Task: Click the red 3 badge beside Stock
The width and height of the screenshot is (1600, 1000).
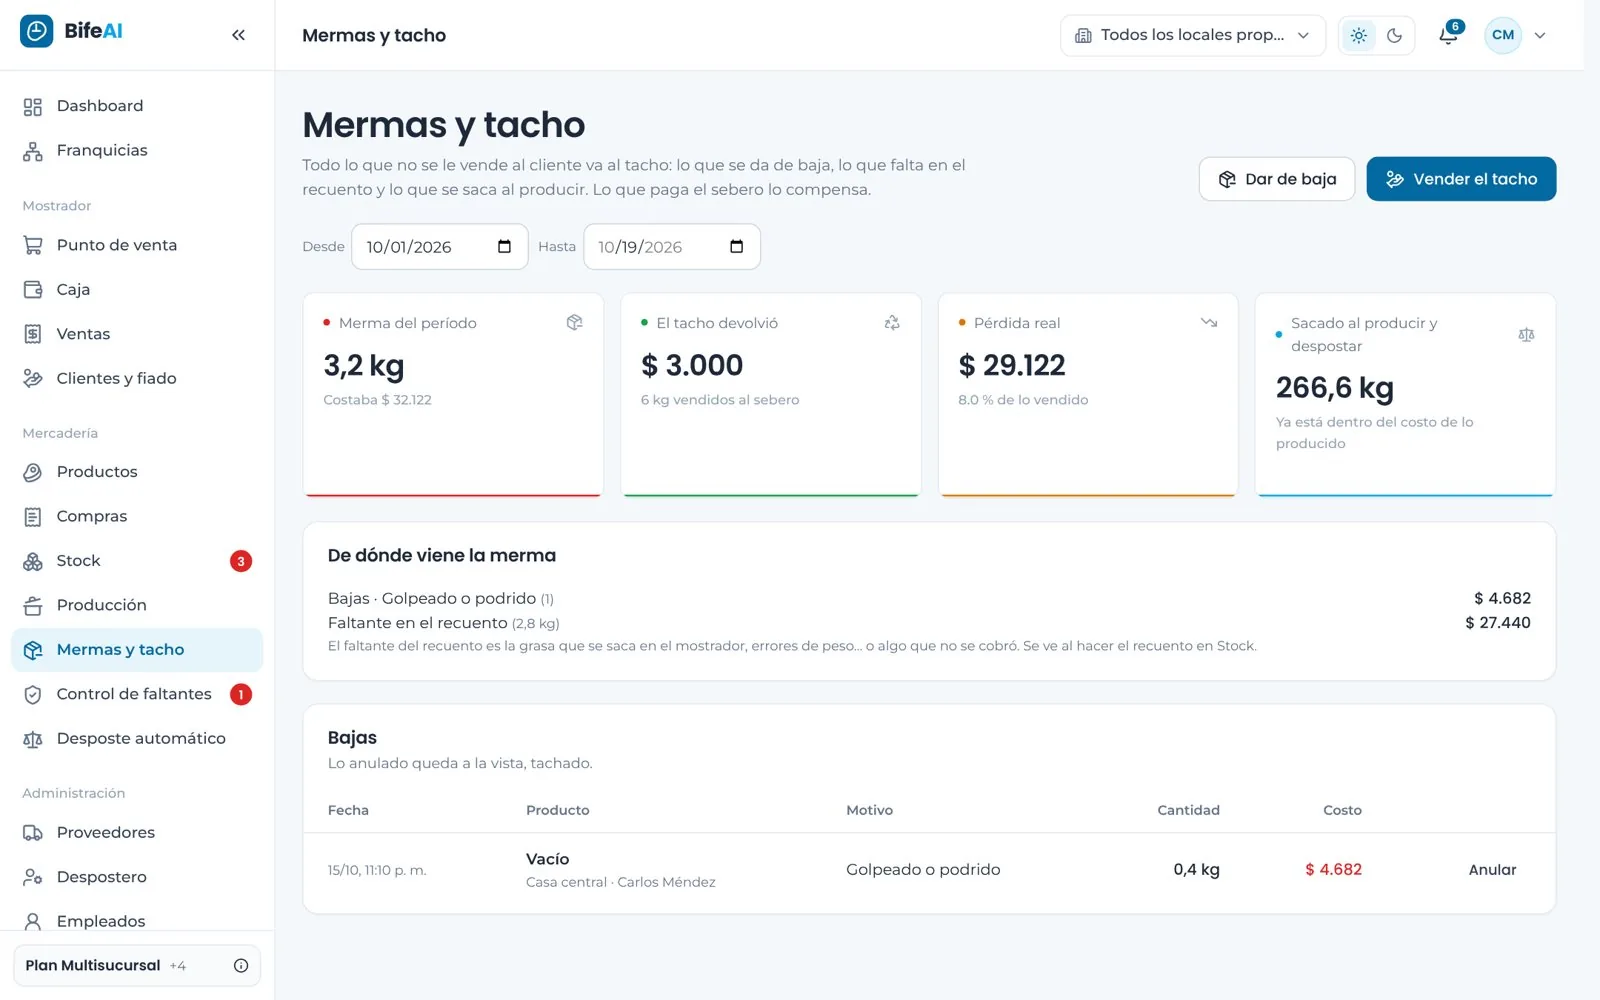Action: coord(241,561)
